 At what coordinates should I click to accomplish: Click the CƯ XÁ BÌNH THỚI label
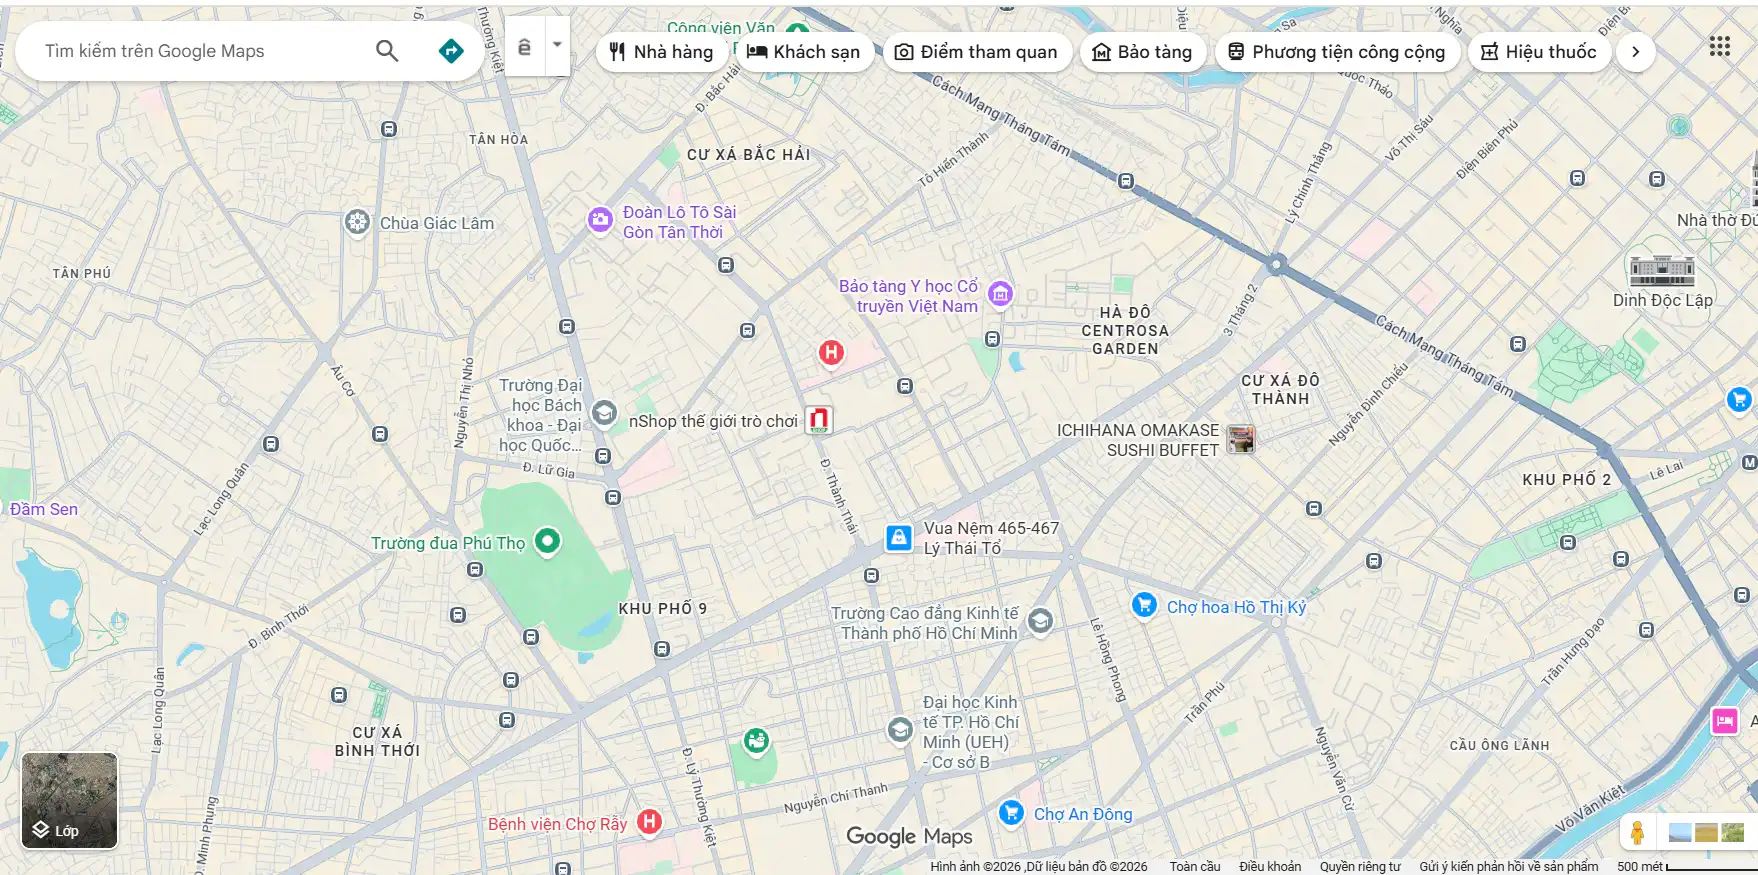click(377, 741)
